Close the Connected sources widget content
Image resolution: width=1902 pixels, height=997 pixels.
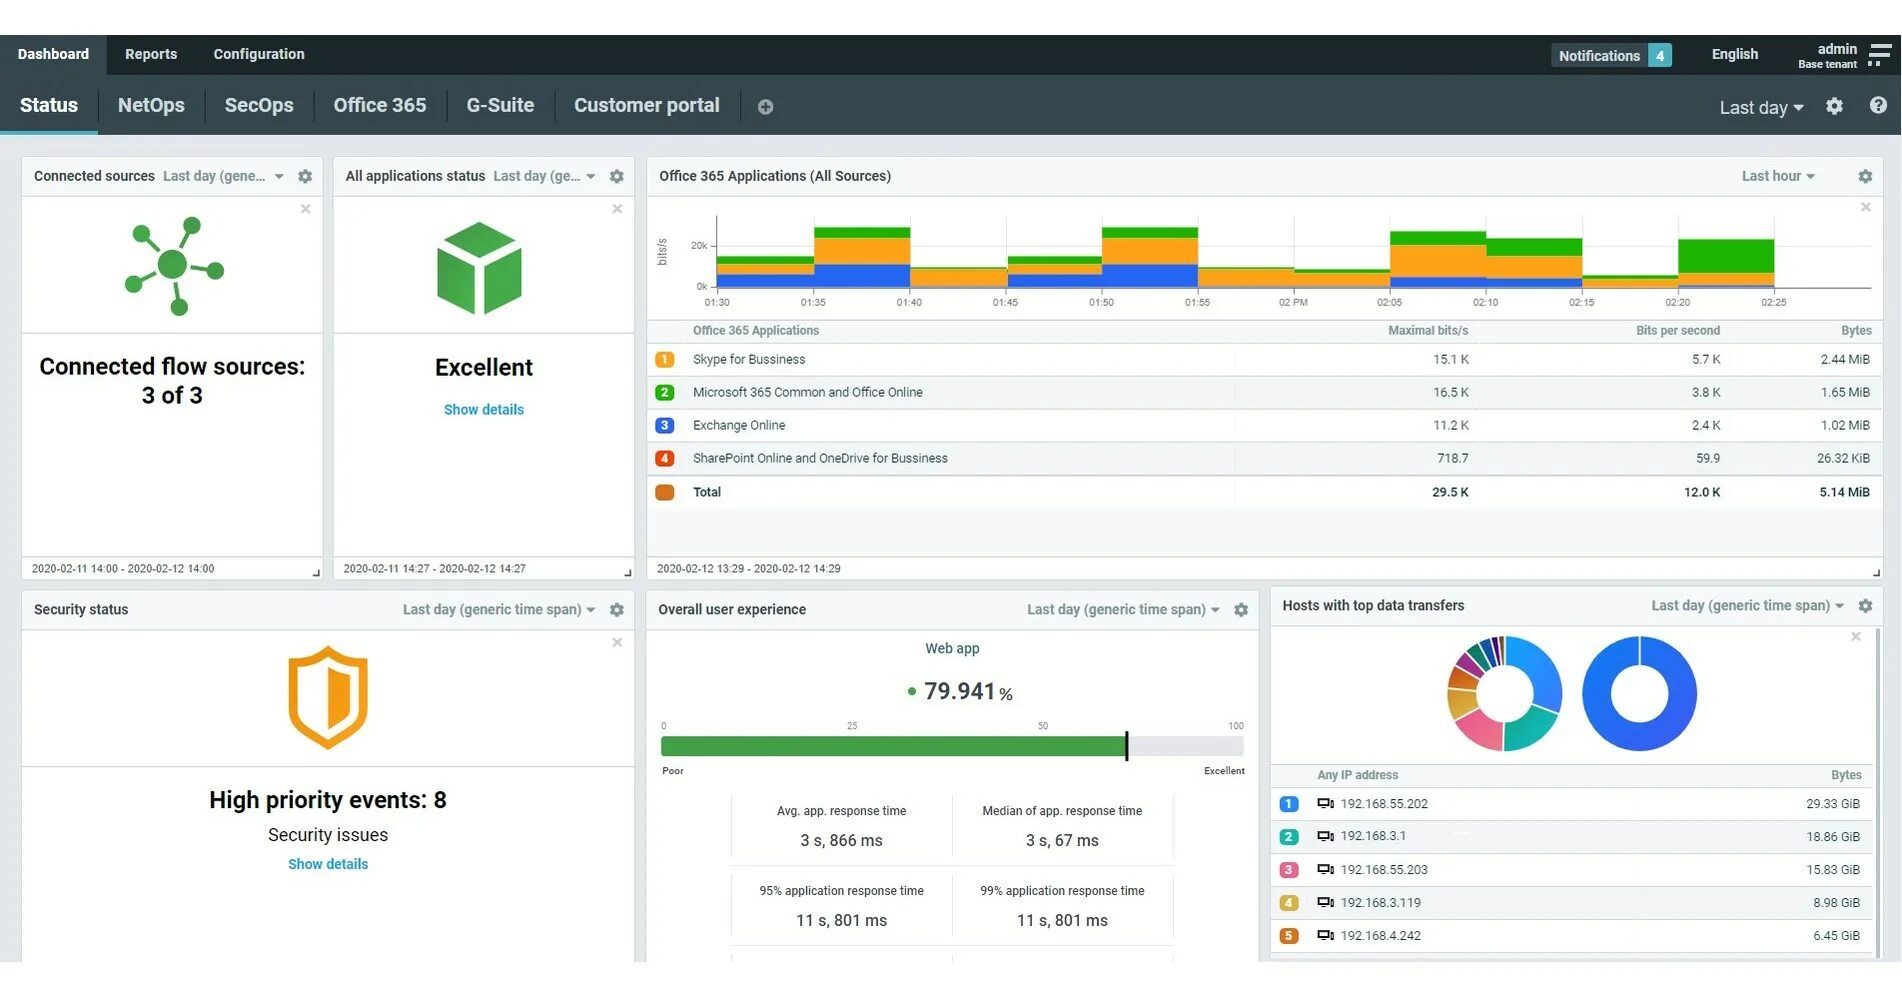pos(306,209)
